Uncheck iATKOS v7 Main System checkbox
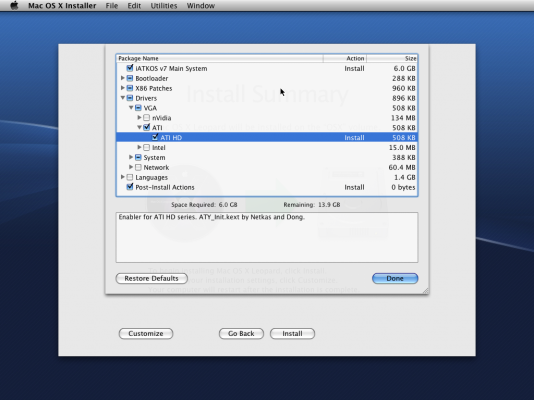The image size is (534, 400). pyautogui.click(x=130, y=68)
